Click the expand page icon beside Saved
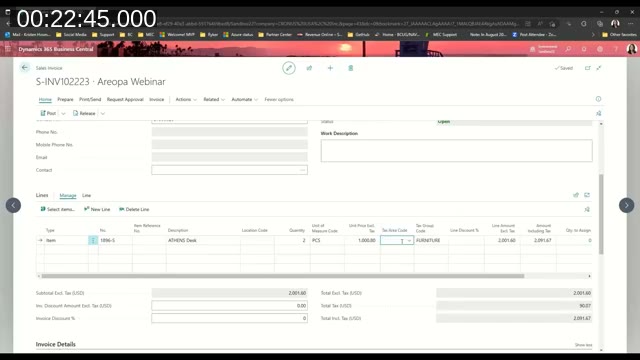Screen dimensions: 640x360 coord(599,68)
